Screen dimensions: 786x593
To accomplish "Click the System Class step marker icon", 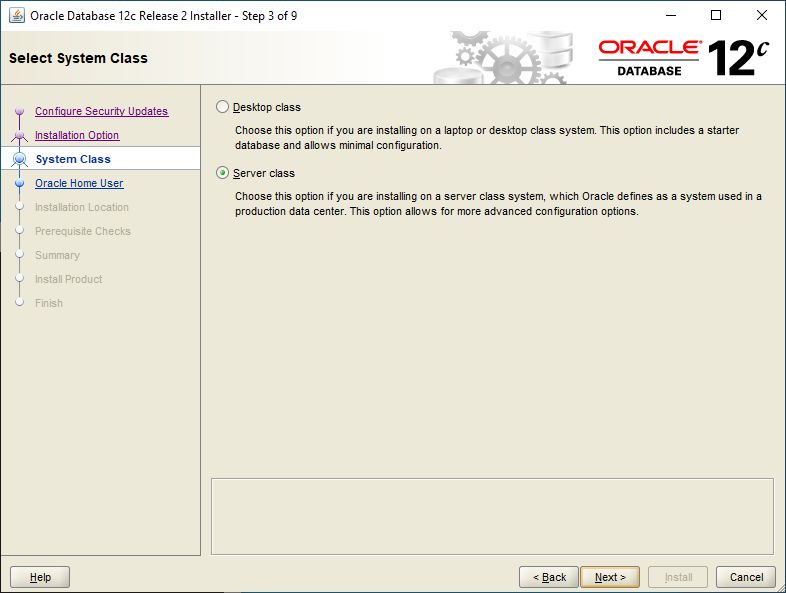I will (x=20, y=159).
